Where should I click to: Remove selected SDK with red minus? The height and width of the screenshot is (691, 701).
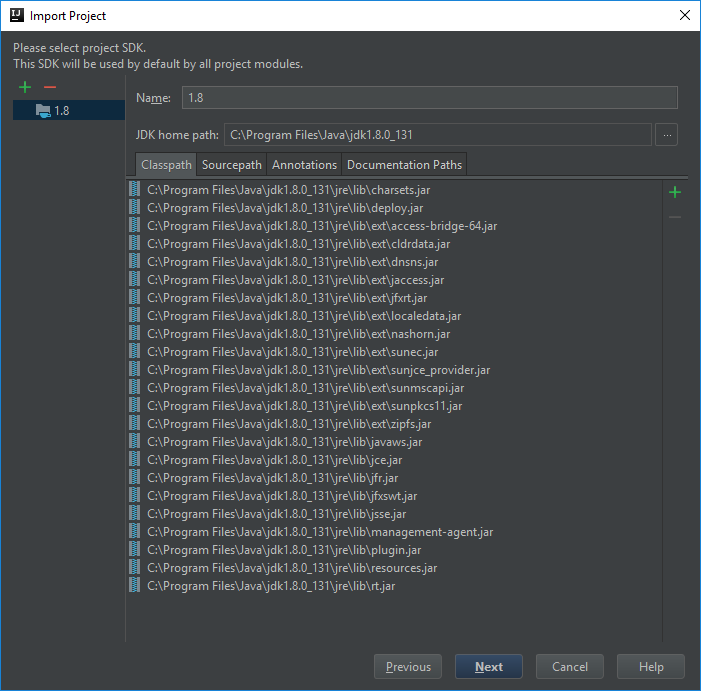coord(50,87)
